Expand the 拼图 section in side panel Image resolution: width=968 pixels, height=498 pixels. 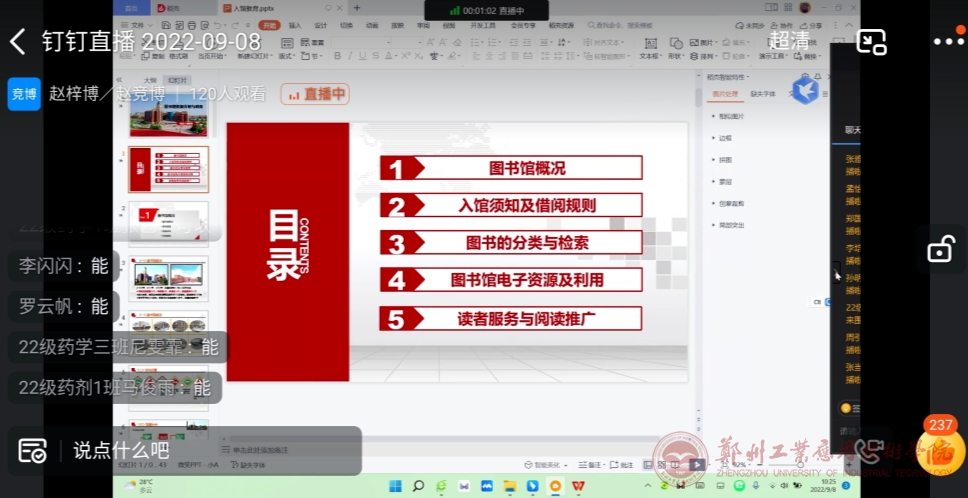coord(725,160)
